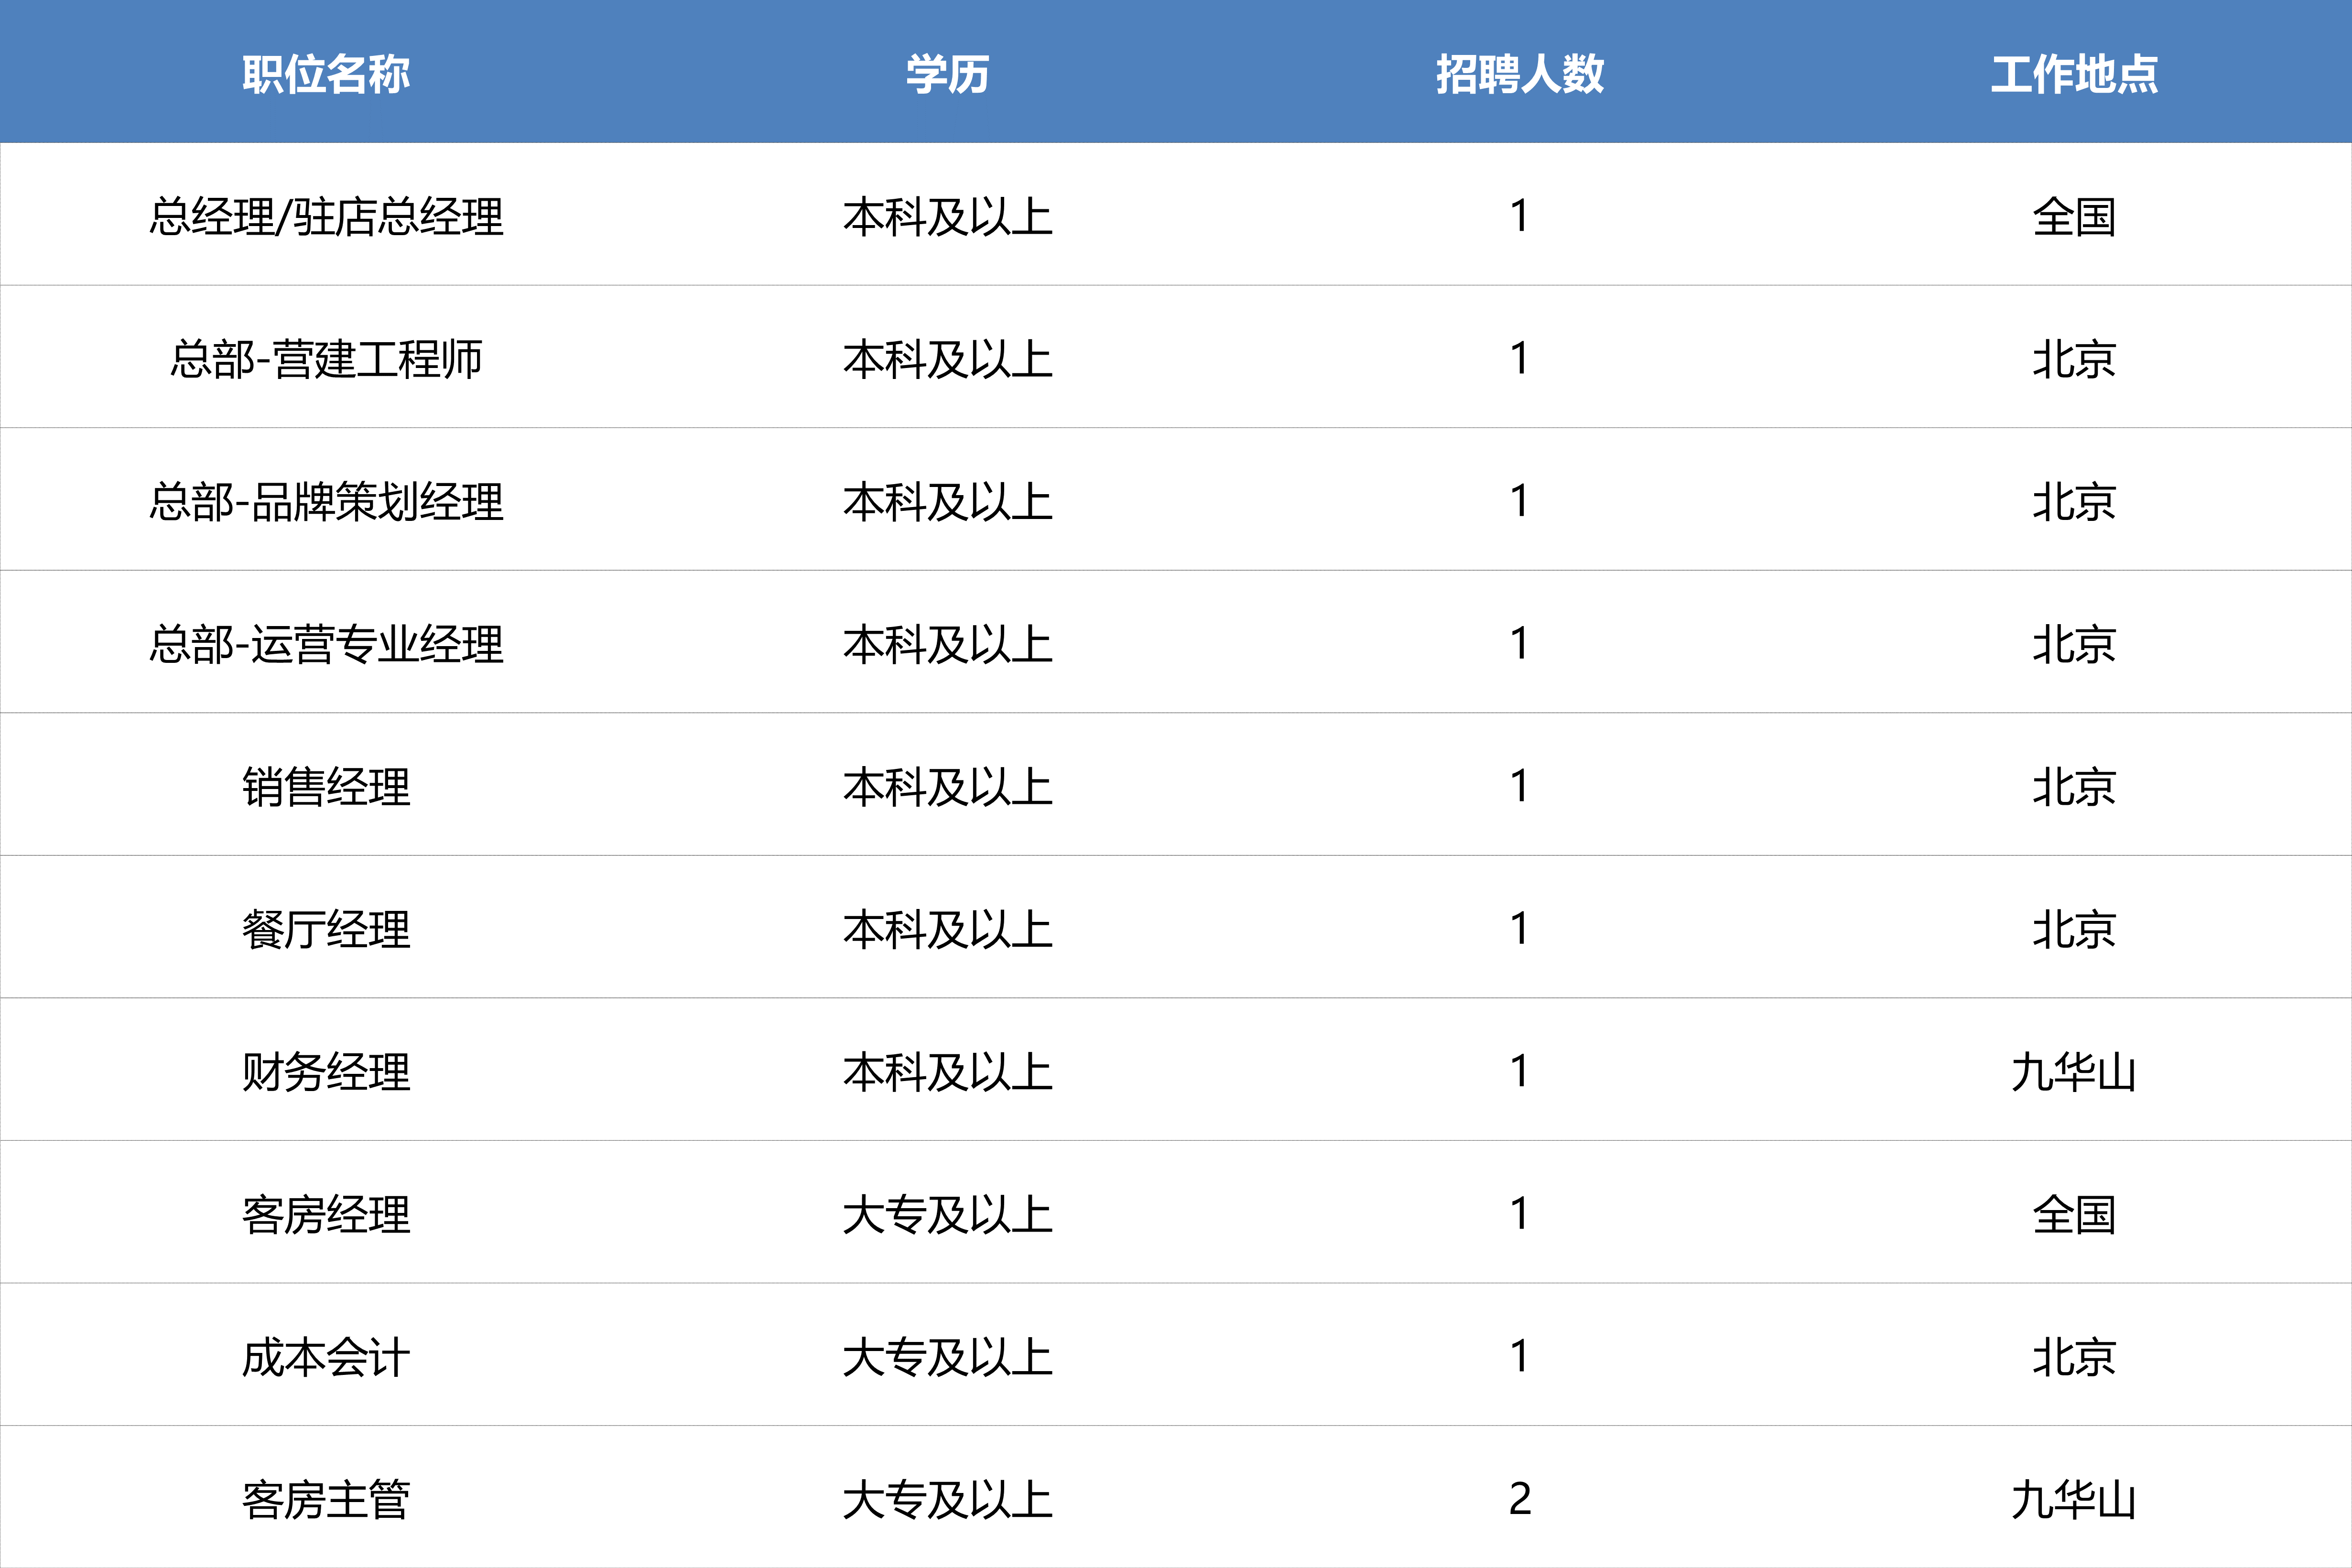The height and width of the screenshot is (1568, 2352).
Task: Open the 客房经理 job entry
Action: coord(326,1215)
